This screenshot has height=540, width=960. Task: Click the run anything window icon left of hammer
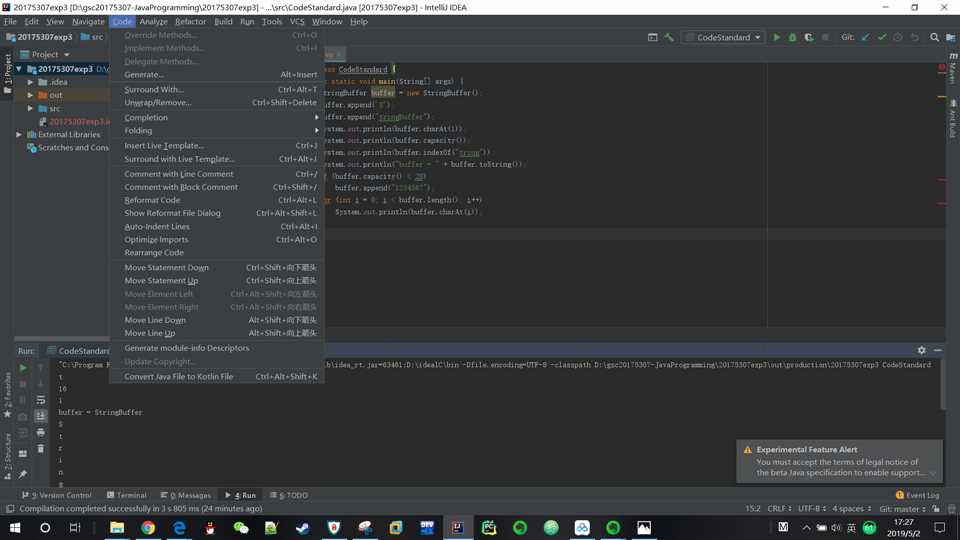(653, 37)
